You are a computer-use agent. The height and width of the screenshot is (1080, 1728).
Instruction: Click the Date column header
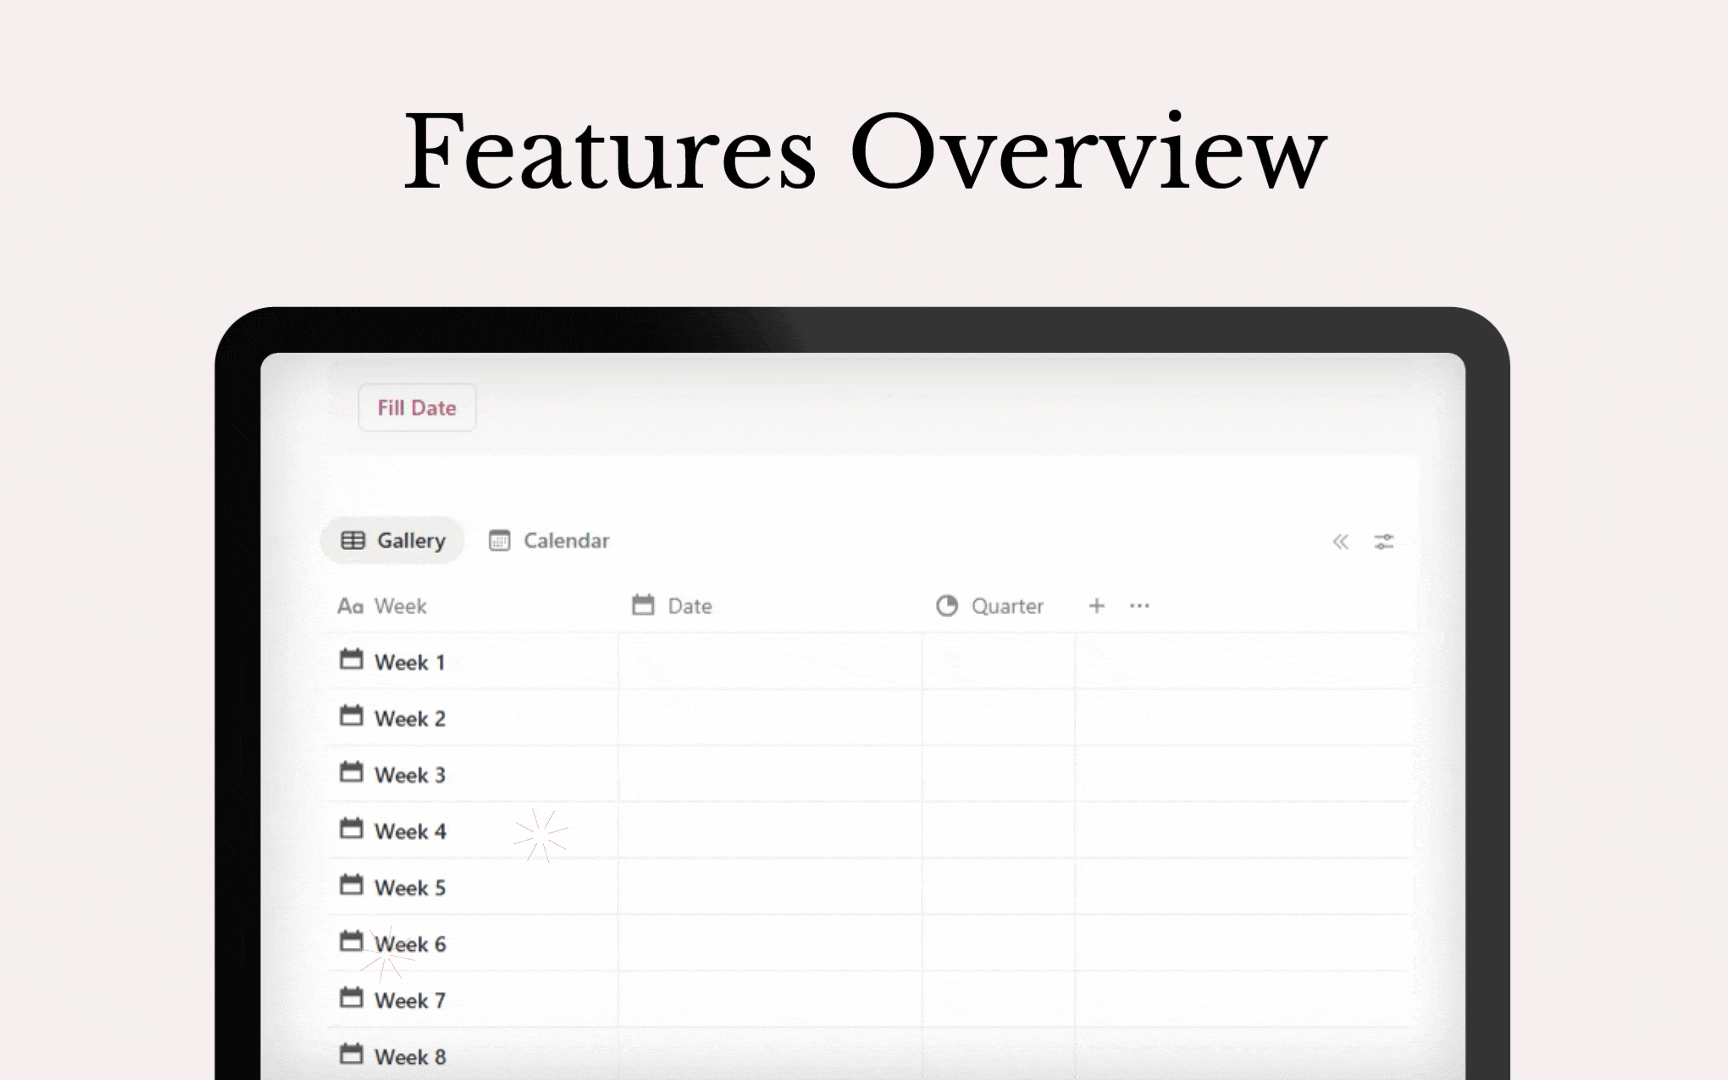click(689, 606)
